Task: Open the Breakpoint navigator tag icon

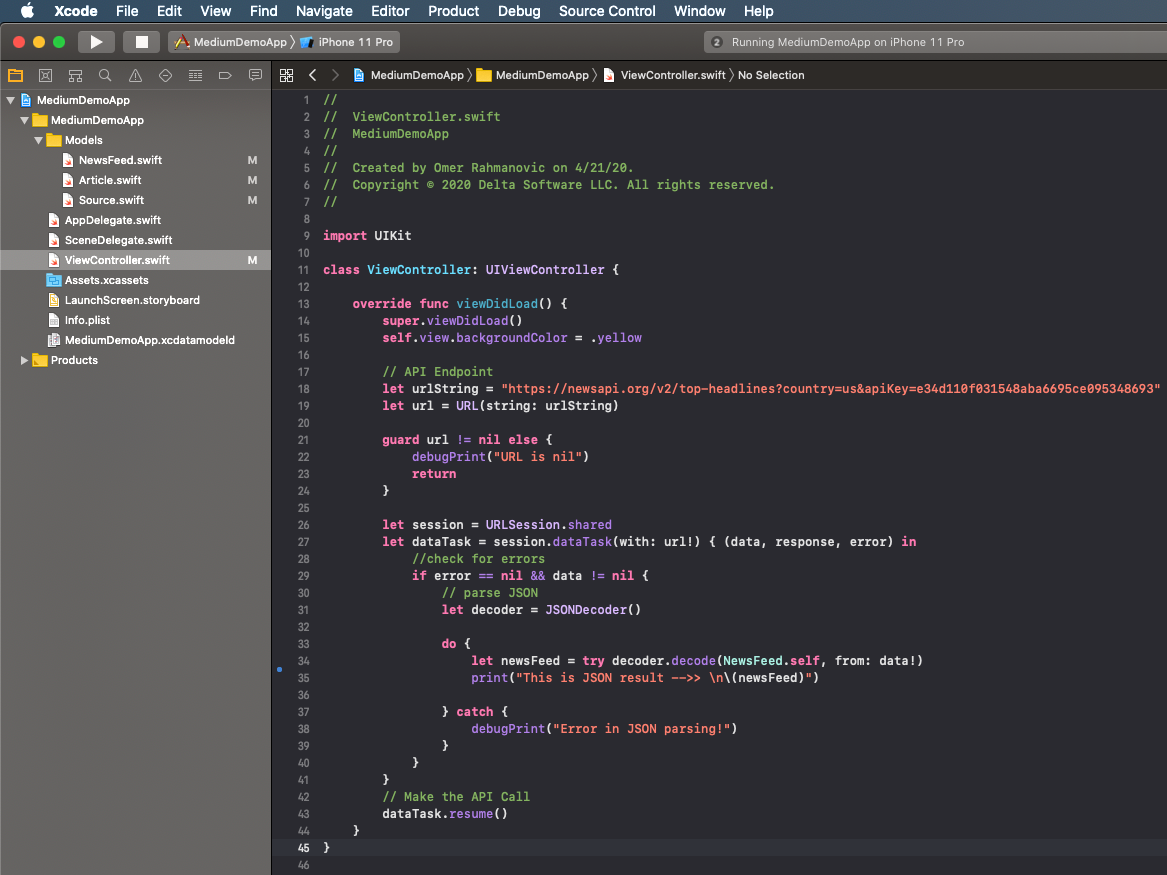Action: click(224, 75)
